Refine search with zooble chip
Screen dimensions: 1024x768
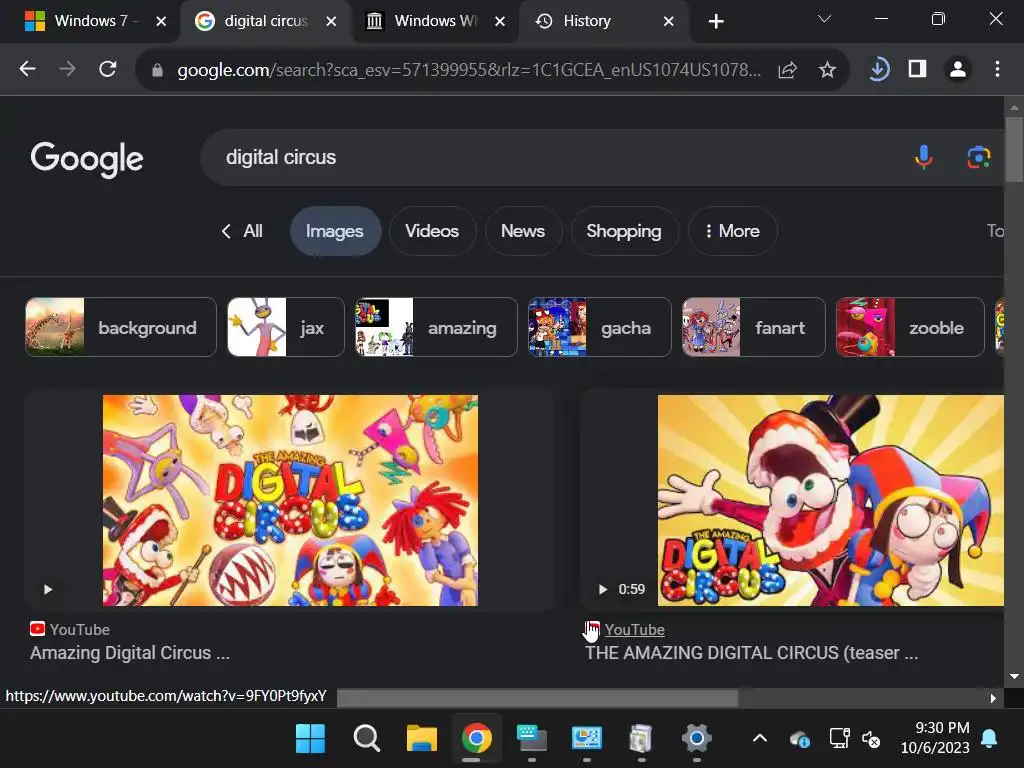[x=910, y=327]
